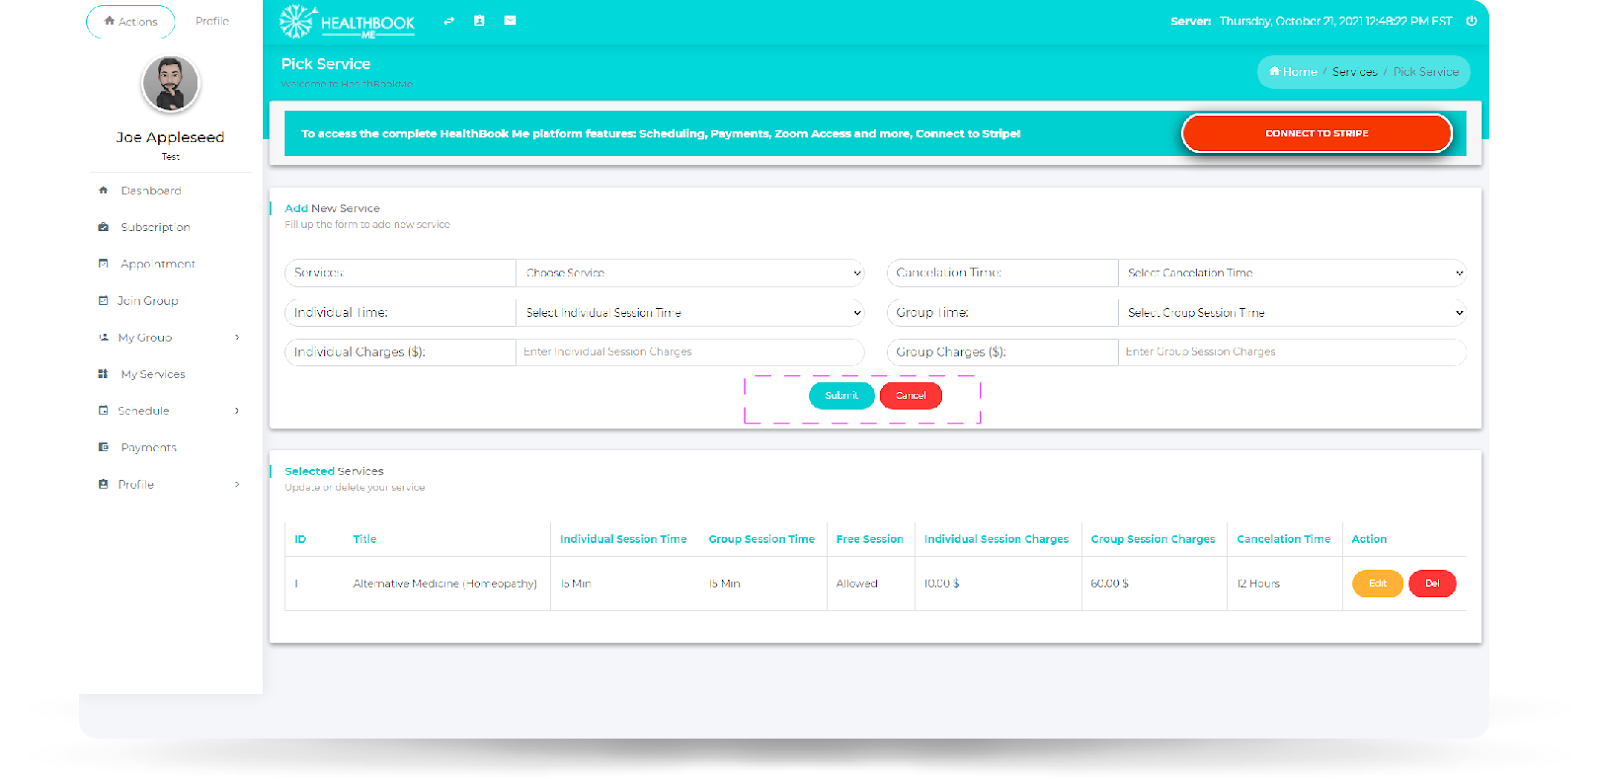Open My Services from the sidebar
The width and height of the screenshot is (1600, 780).
(153, 374)
